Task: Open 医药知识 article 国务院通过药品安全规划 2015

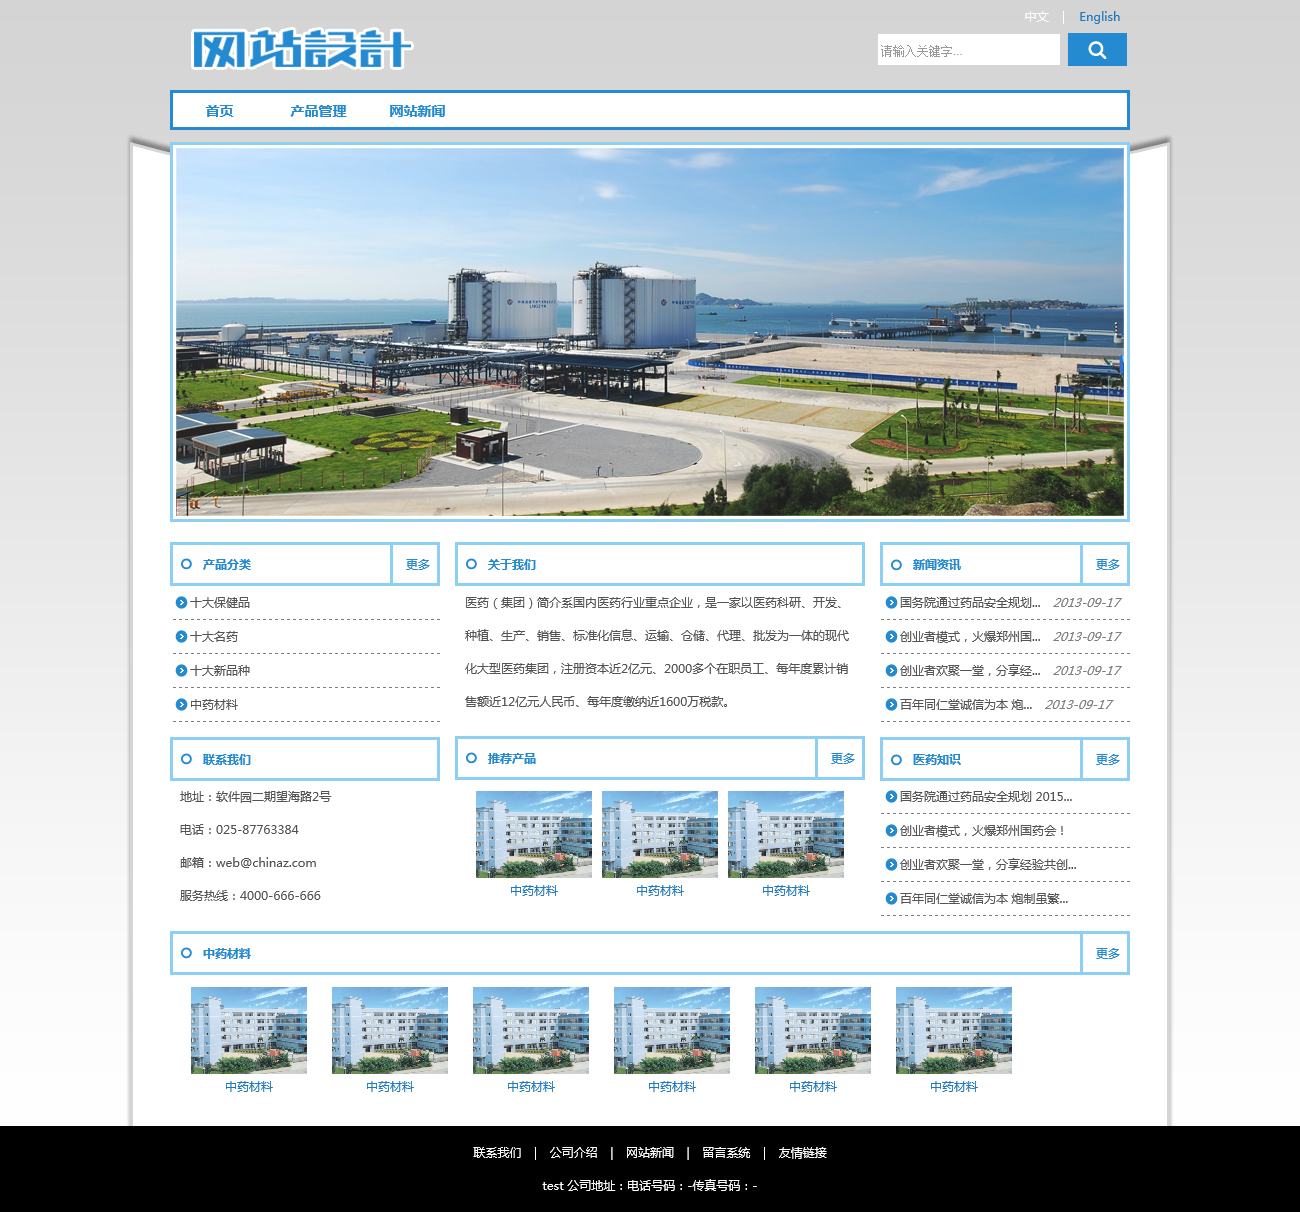Action: (x=985, y=796)
